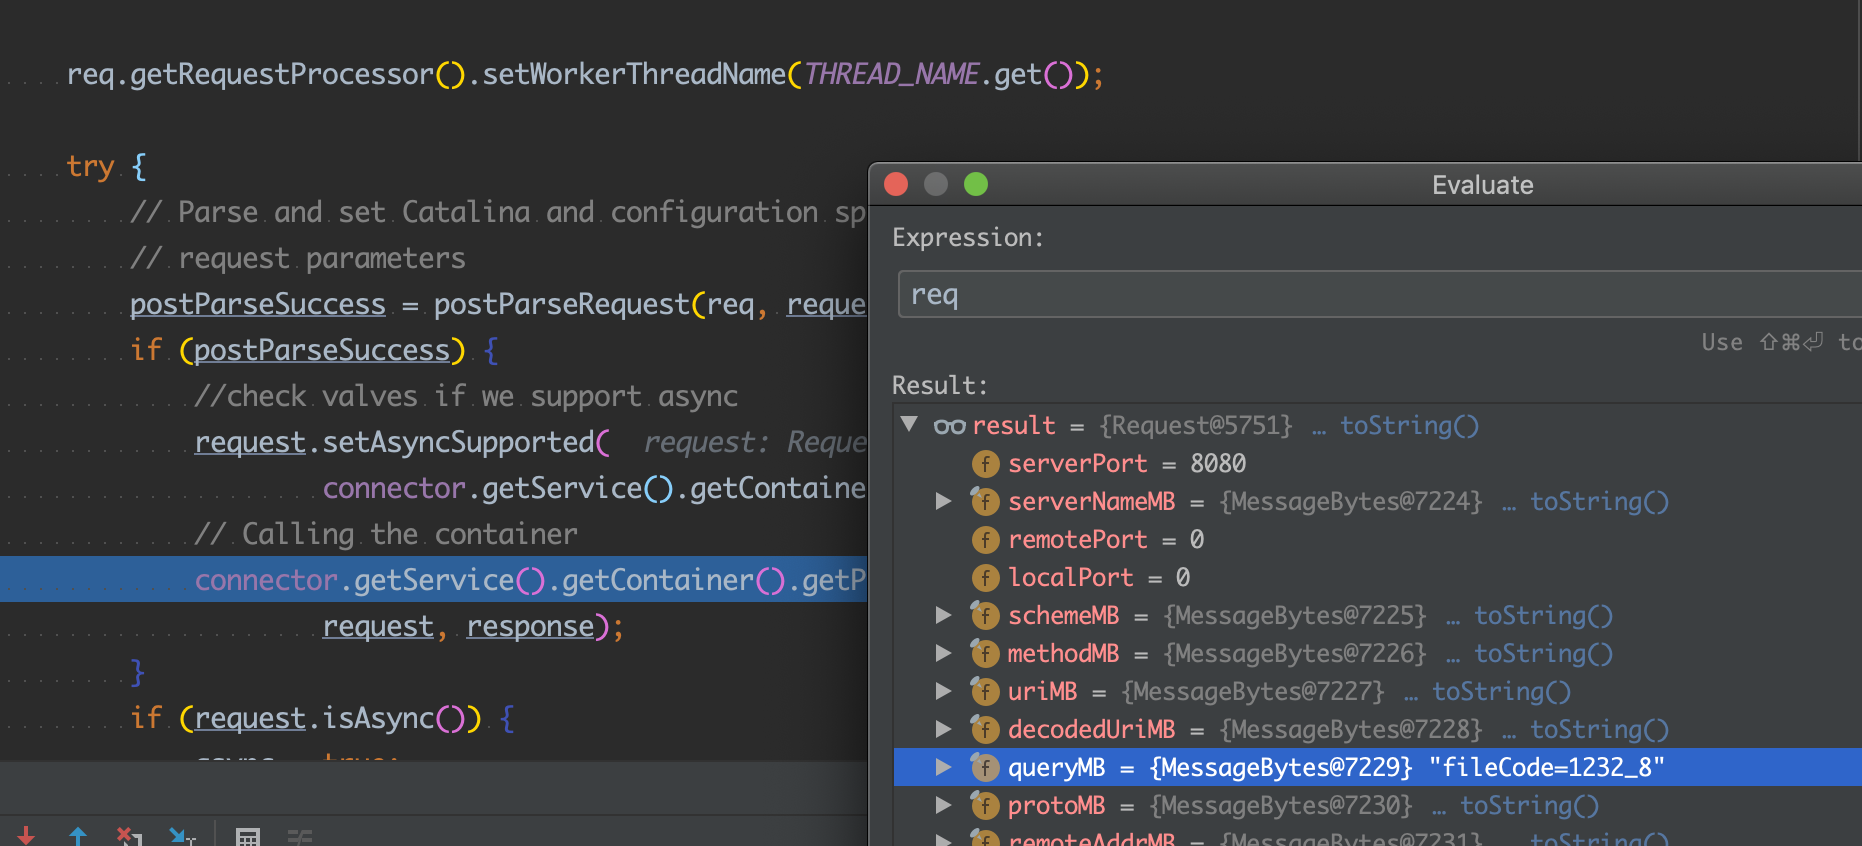Viewport: 1862px width, 846px height.
Task: Click the field icon next to remotePort
Action: pos(985,540)
